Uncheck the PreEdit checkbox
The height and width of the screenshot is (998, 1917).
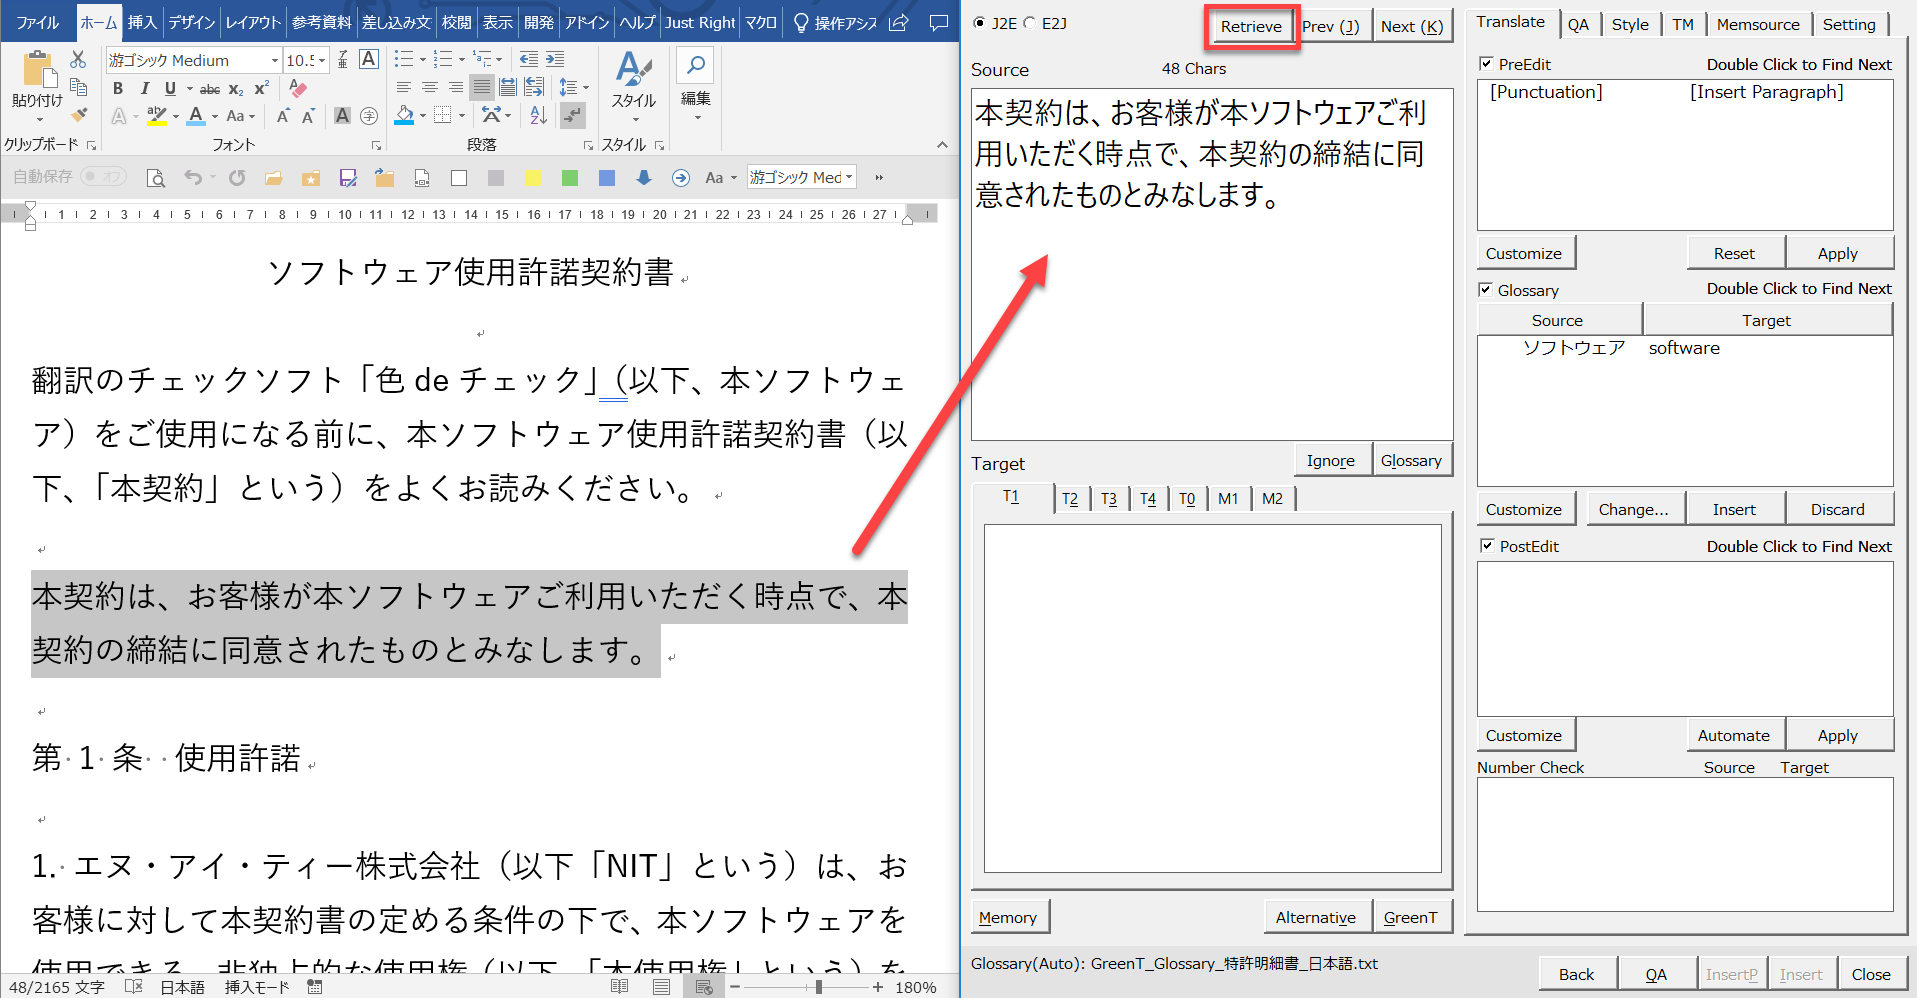1486,64
